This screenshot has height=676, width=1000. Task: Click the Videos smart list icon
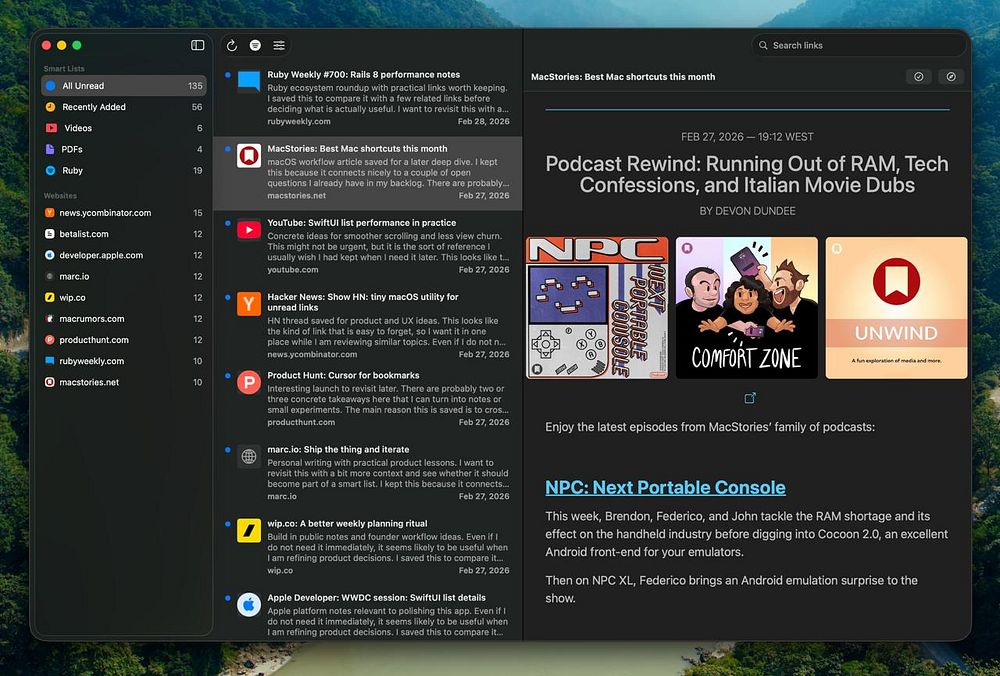coord(51,128)
